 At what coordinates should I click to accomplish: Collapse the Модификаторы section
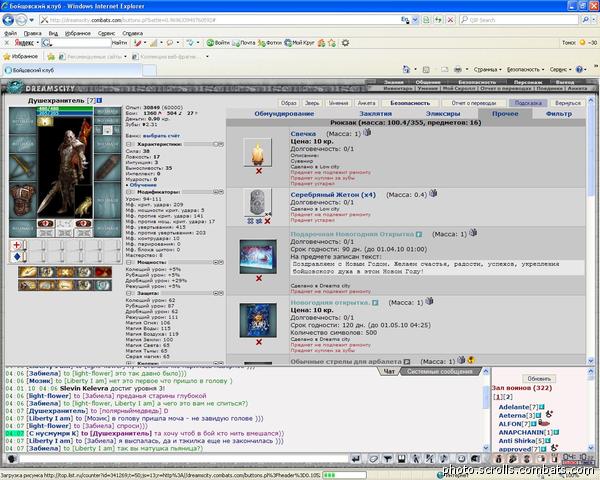pyautogui.click(x=129, y=192)
